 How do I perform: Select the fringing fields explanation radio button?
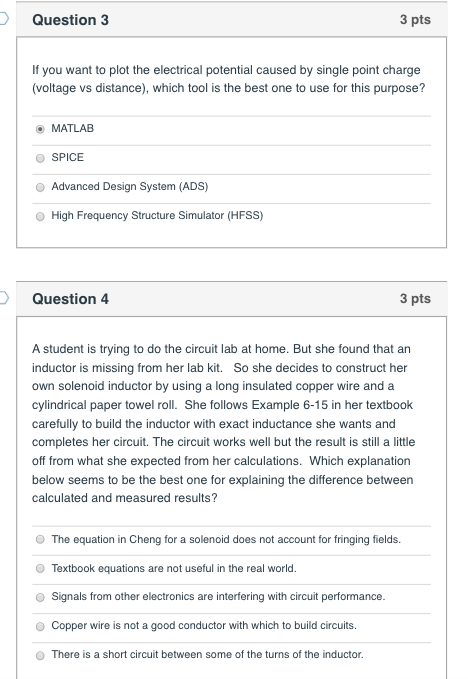tap(40, 539)
